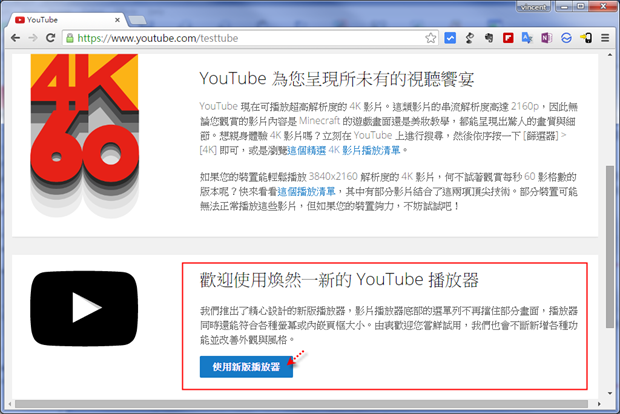Bookmark this page with the star icon
The width and height of the screenshot is (620, 414).
(x=431, y=38)
